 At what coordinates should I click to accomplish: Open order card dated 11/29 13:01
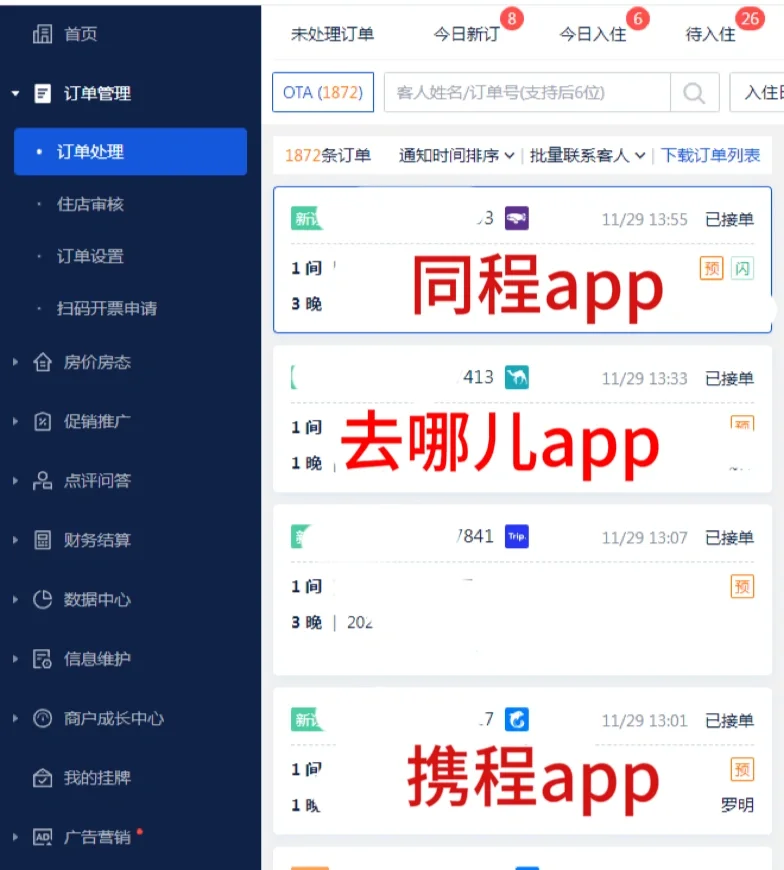pyautogui.click(x=522, y=761)
